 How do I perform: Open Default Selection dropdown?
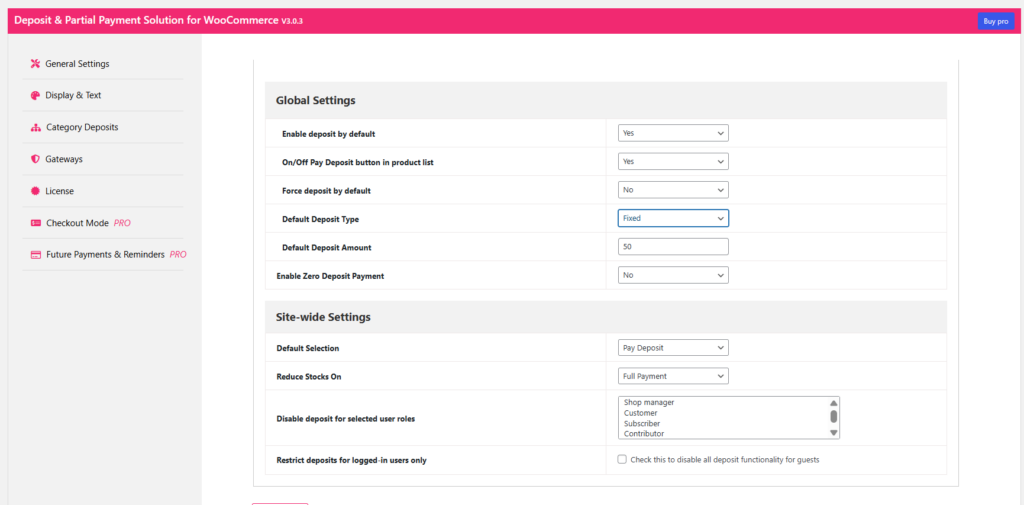pyautogui.click(x=673, y=348)
